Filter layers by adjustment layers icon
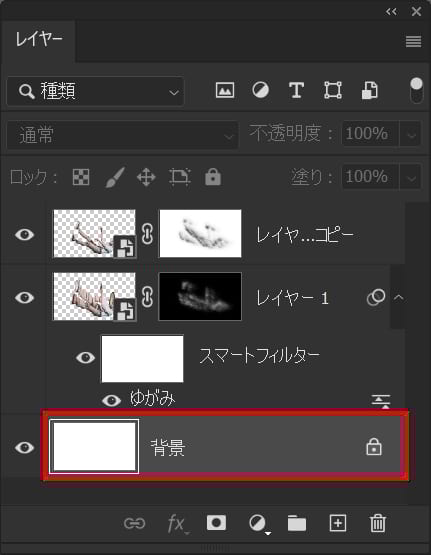Image resolution: width=431 pixels, height=555 pixels. coord(260,90)
